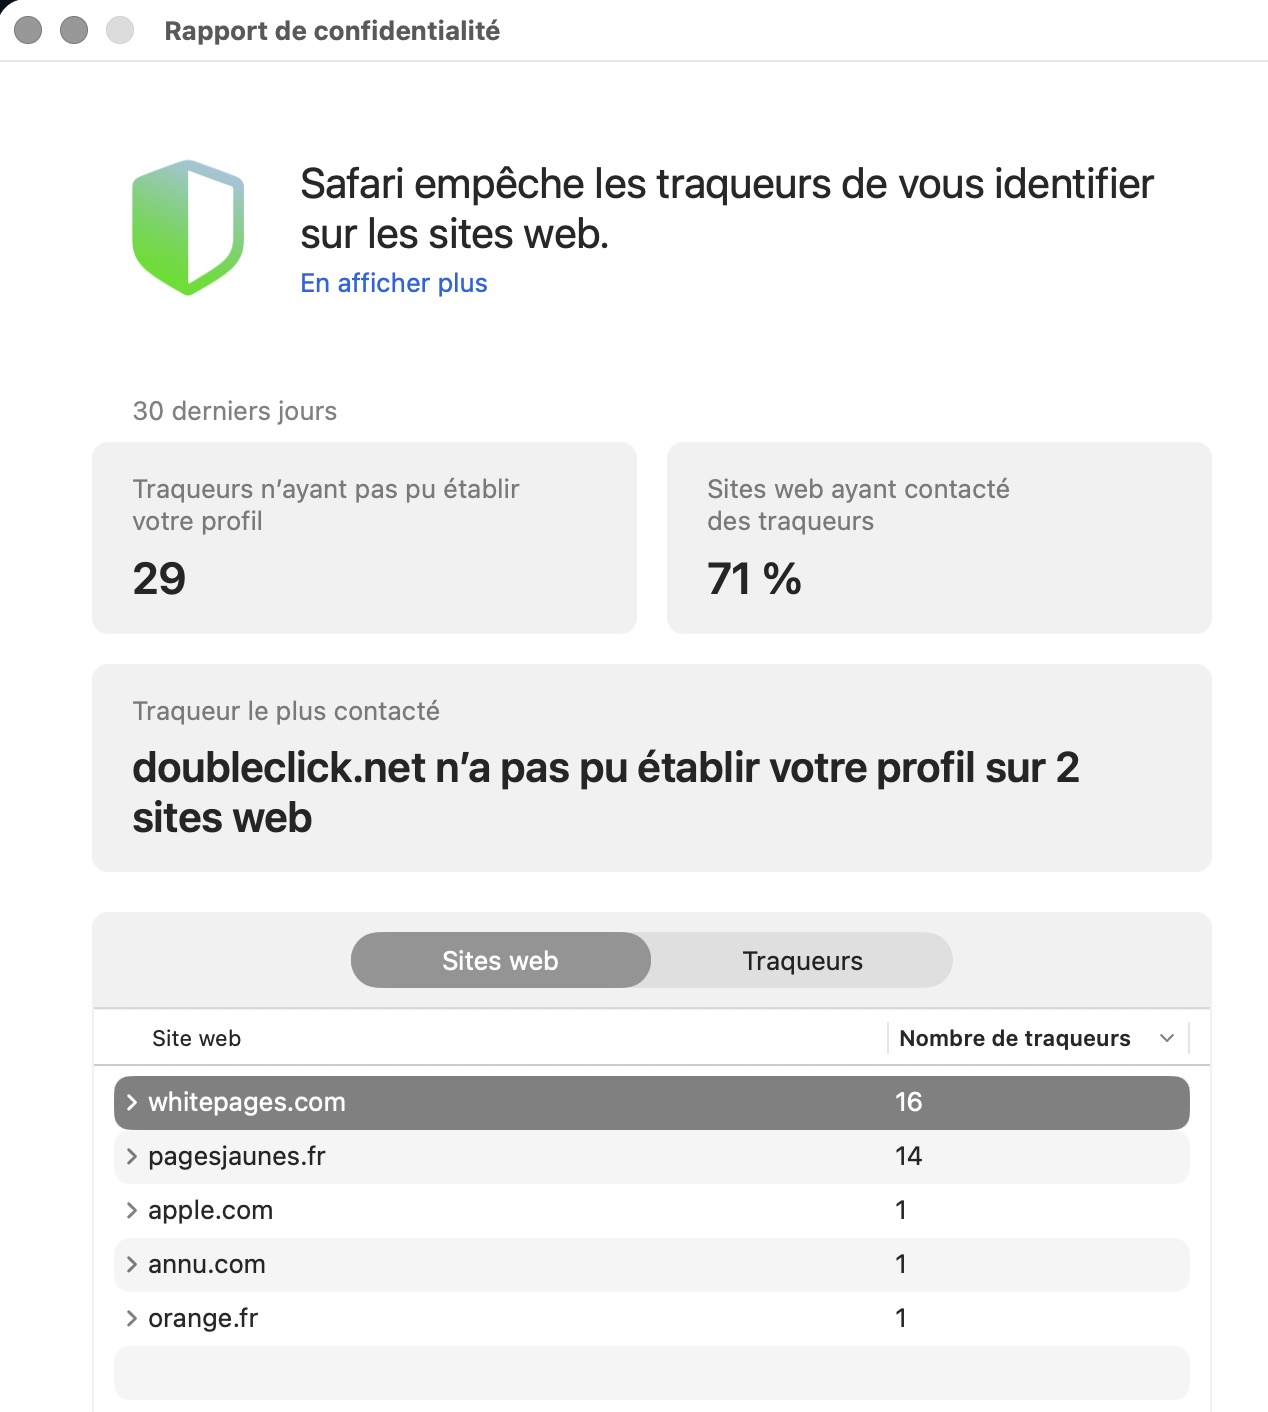The height and width of the screenshot is (1412, 1268).
Task: Click the doubleclick.net most-contacted tracker card
Action: pos(651,767)
